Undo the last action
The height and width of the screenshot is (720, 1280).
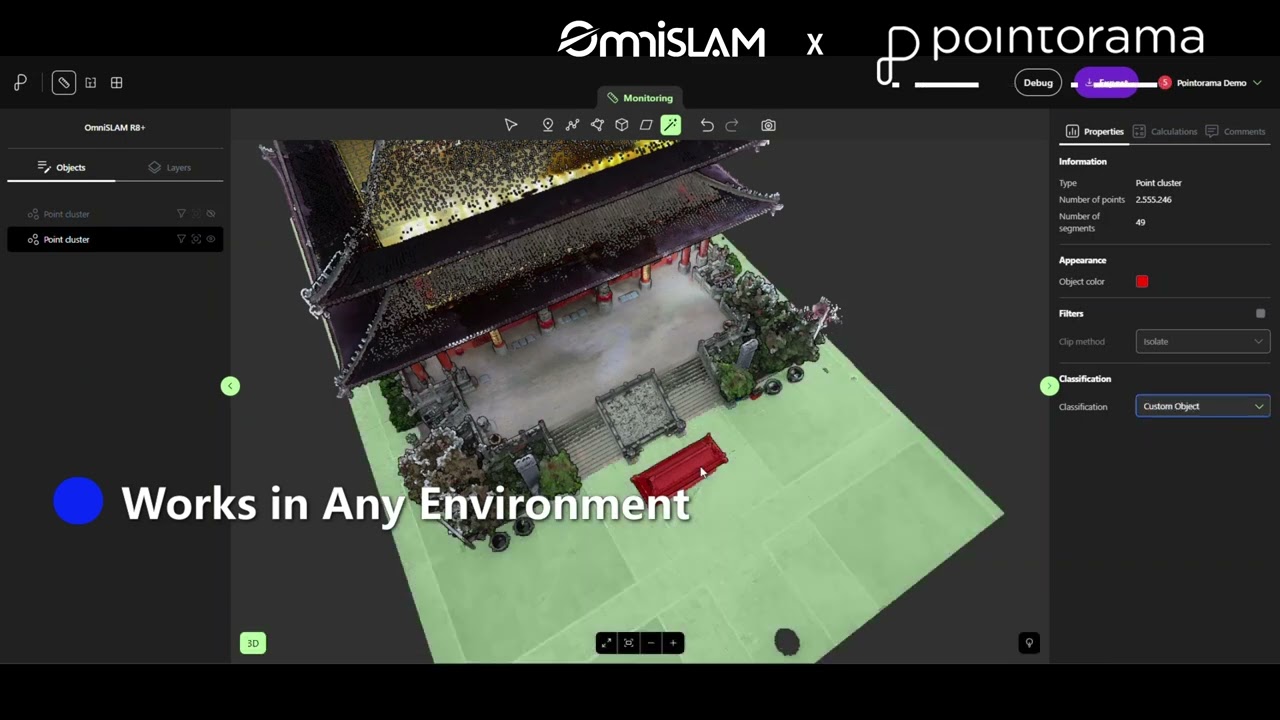(x=707, y=125)
